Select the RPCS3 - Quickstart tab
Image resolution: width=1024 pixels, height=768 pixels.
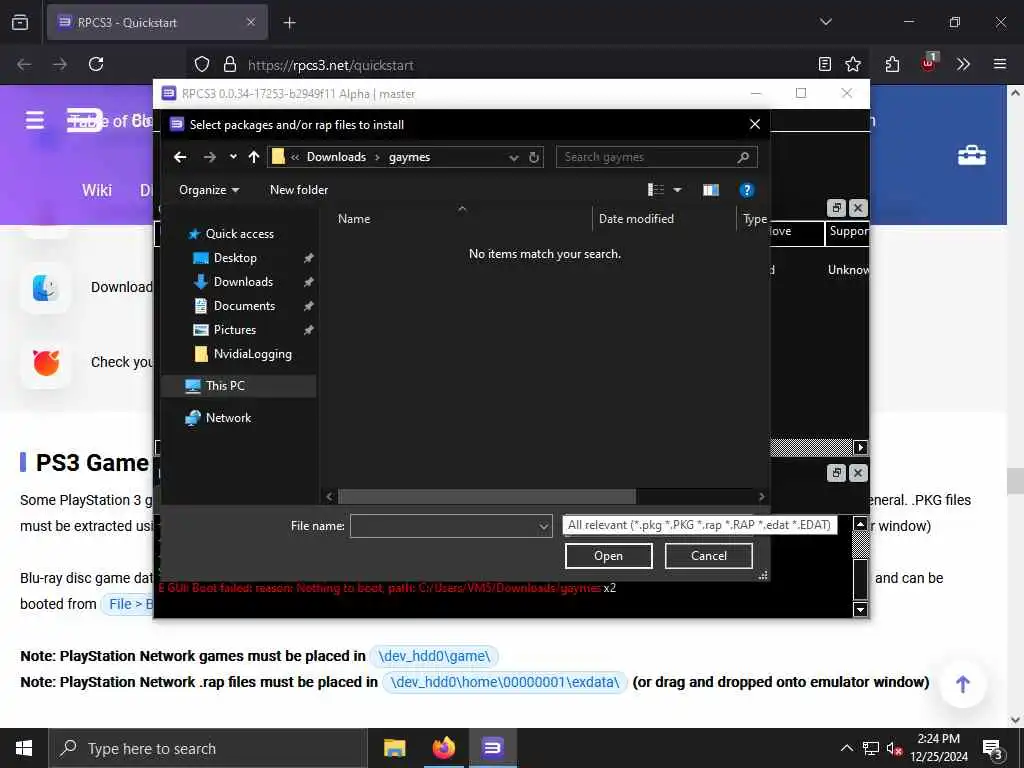[157, 23]
